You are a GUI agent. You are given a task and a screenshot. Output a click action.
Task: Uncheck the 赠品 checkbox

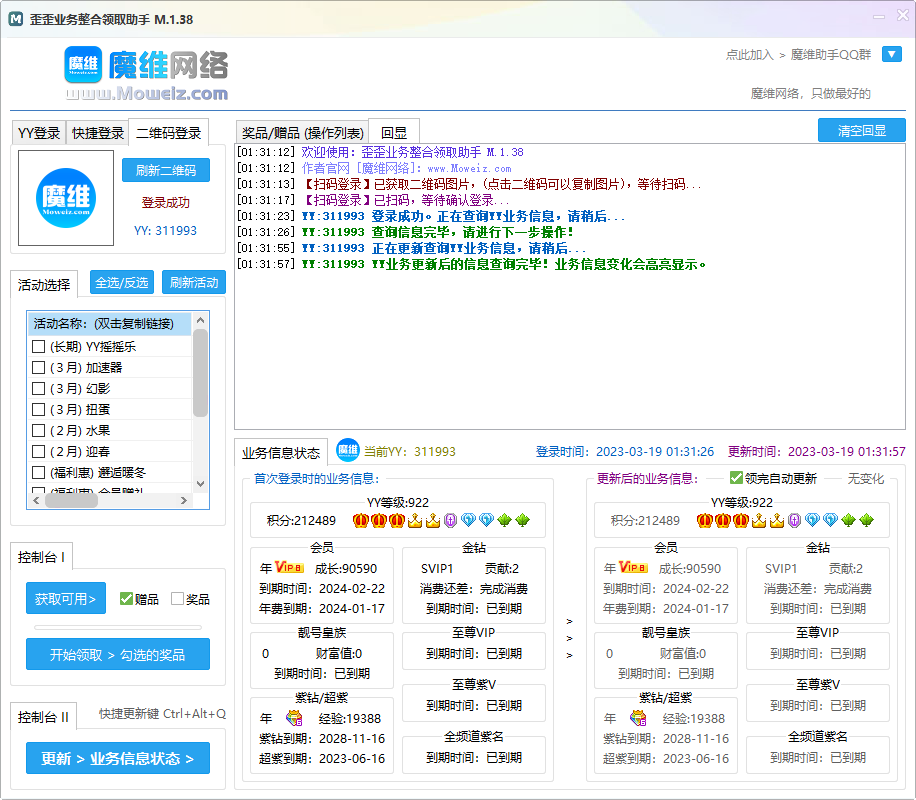[x=126, y=598]
